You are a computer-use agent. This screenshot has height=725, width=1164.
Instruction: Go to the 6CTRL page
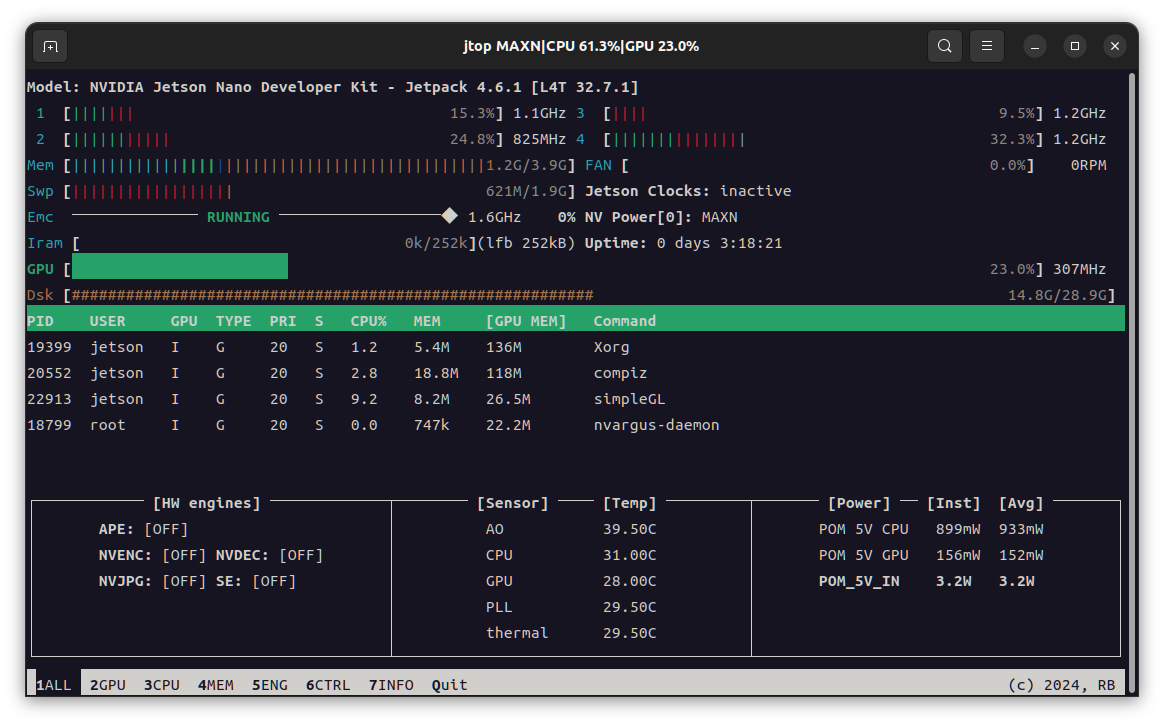328,685
